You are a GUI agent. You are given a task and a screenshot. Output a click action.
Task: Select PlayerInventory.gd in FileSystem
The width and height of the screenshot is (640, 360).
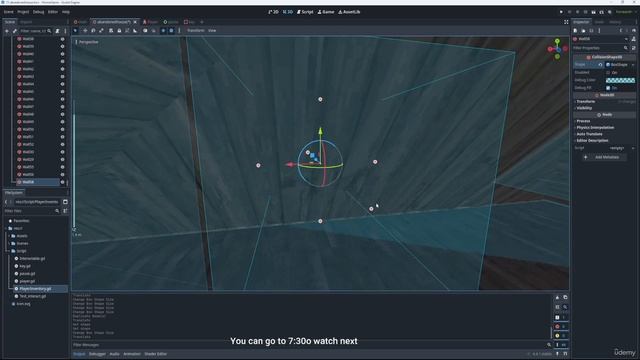point(35,289)
